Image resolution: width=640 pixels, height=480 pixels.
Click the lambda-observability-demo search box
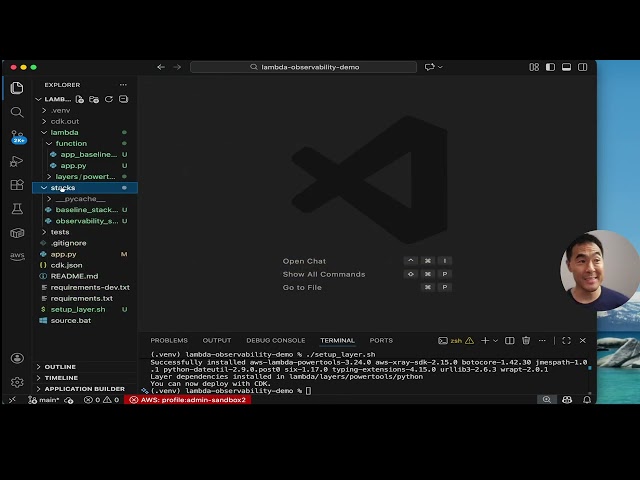[x=303, y=67]
